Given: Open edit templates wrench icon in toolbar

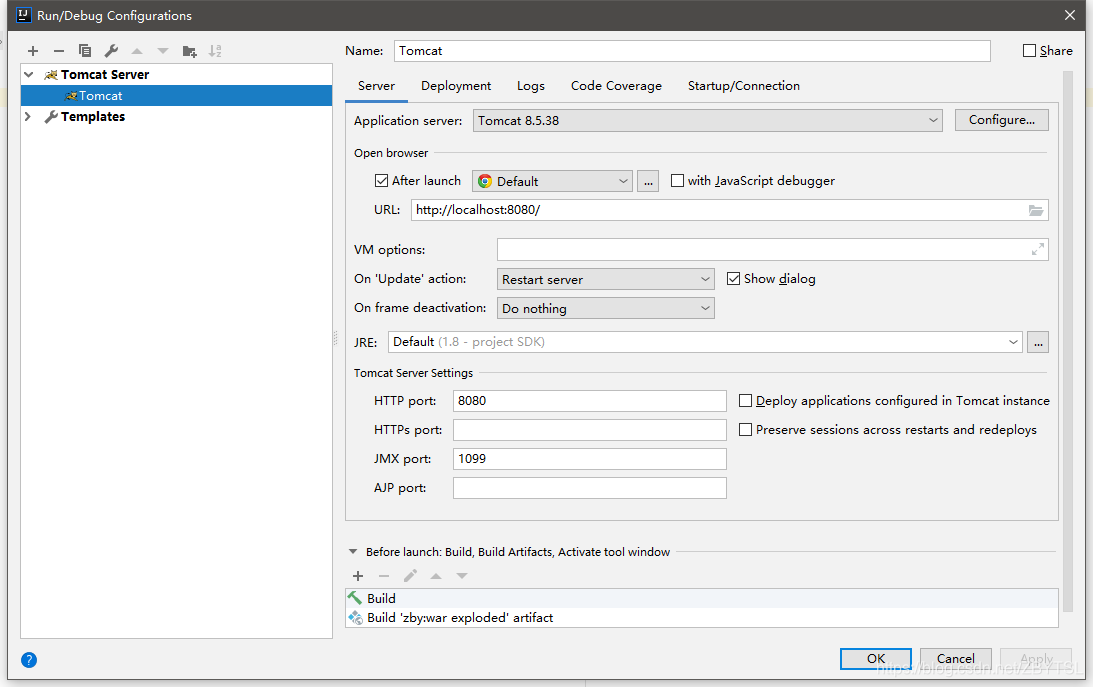Looking at the screenshot, I should (111, 51).
